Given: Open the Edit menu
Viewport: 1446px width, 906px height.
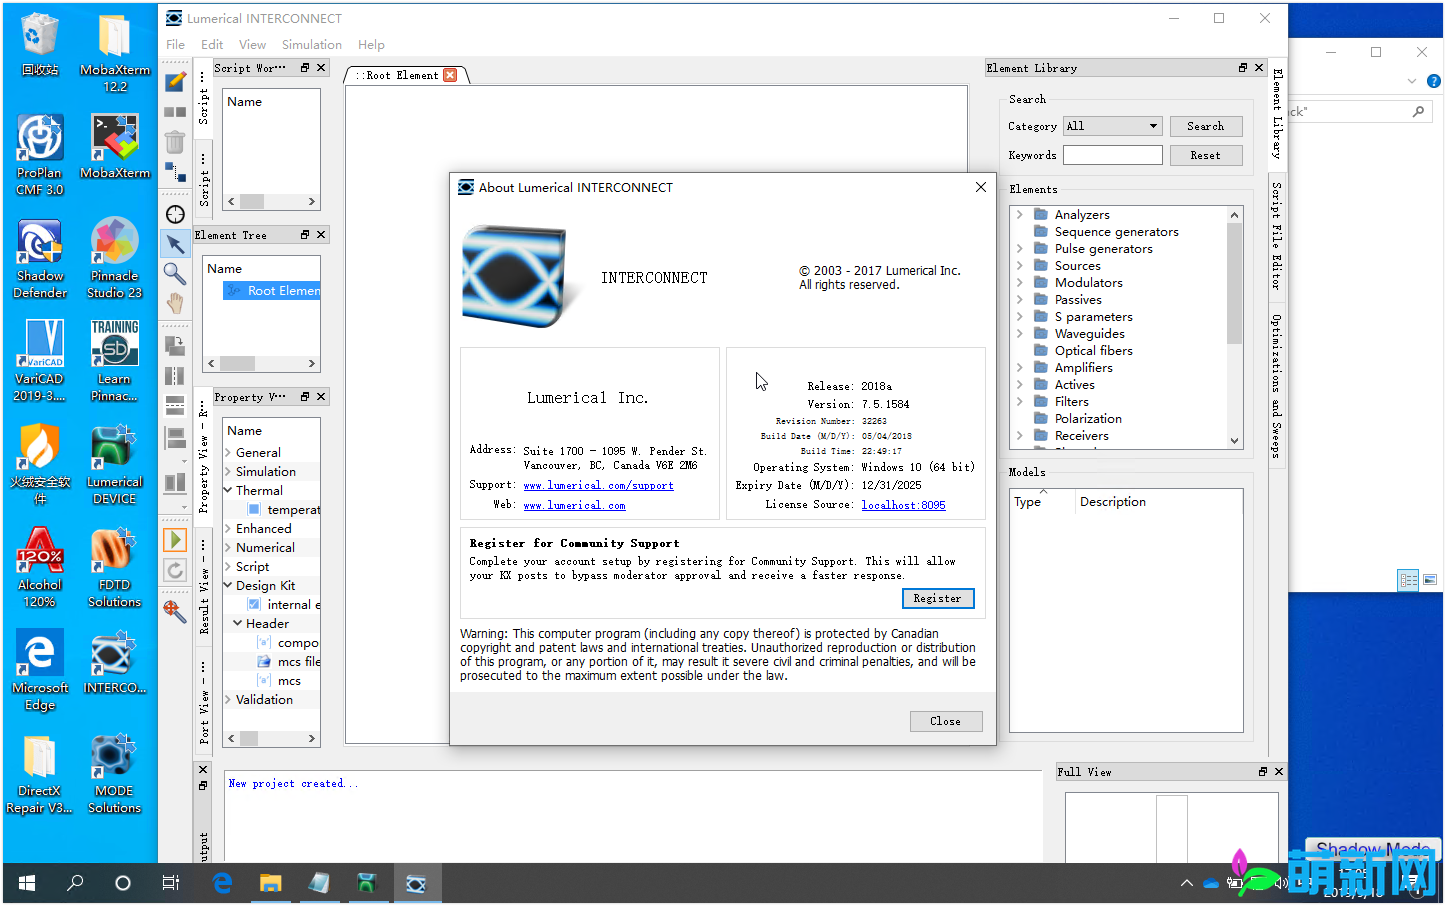Looking at the screenshot, I should (212, 45).
